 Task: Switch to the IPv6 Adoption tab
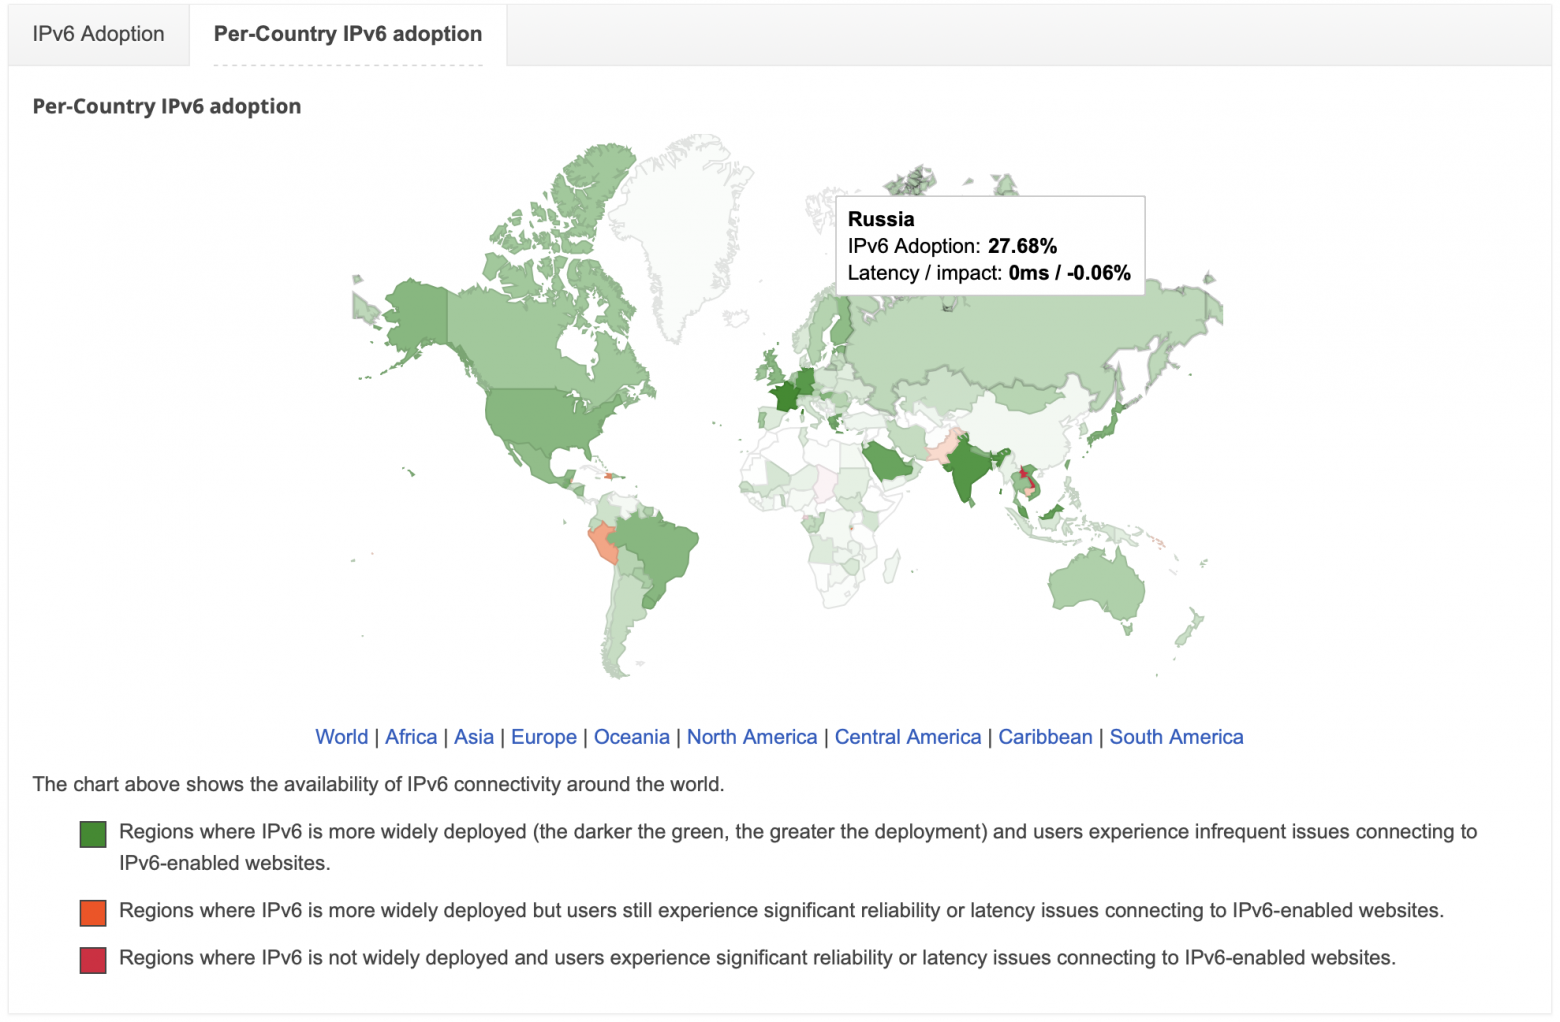tap(97, 33)
